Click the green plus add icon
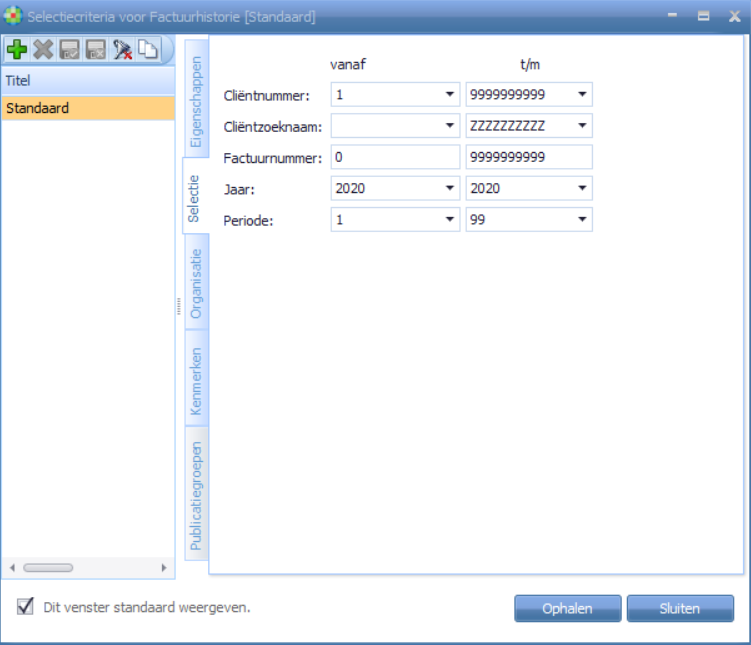This screenshot has width=751, height=645. click(x=17, y=50)
